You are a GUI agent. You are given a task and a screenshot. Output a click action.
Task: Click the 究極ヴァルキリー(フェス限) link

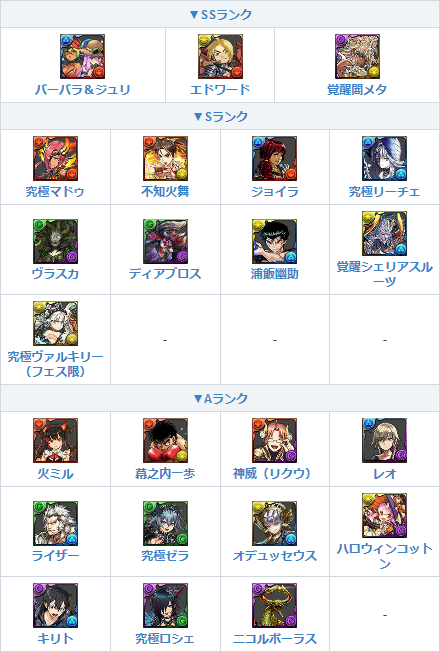point(55,364)
